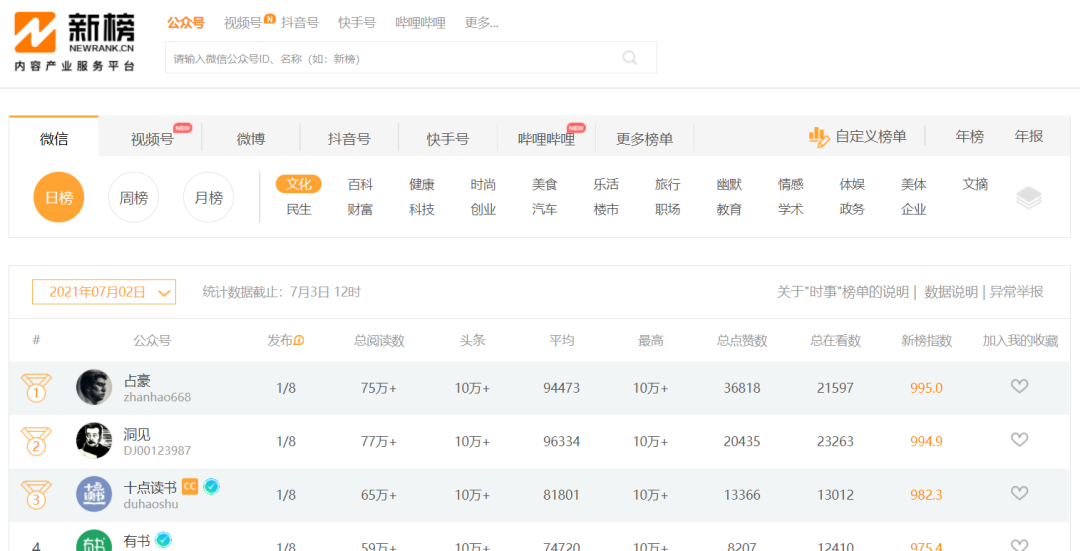Click the 总阅读数 column header
The image size is (1080, 551).
pyautogui.click(x=379, y=340)
